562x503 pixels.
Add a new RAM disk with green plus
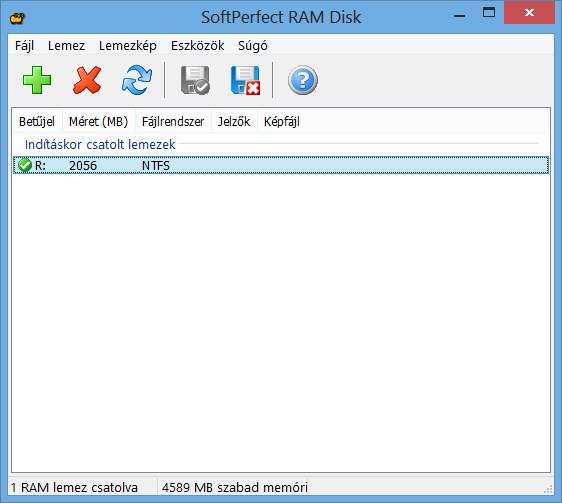[37, 80]
